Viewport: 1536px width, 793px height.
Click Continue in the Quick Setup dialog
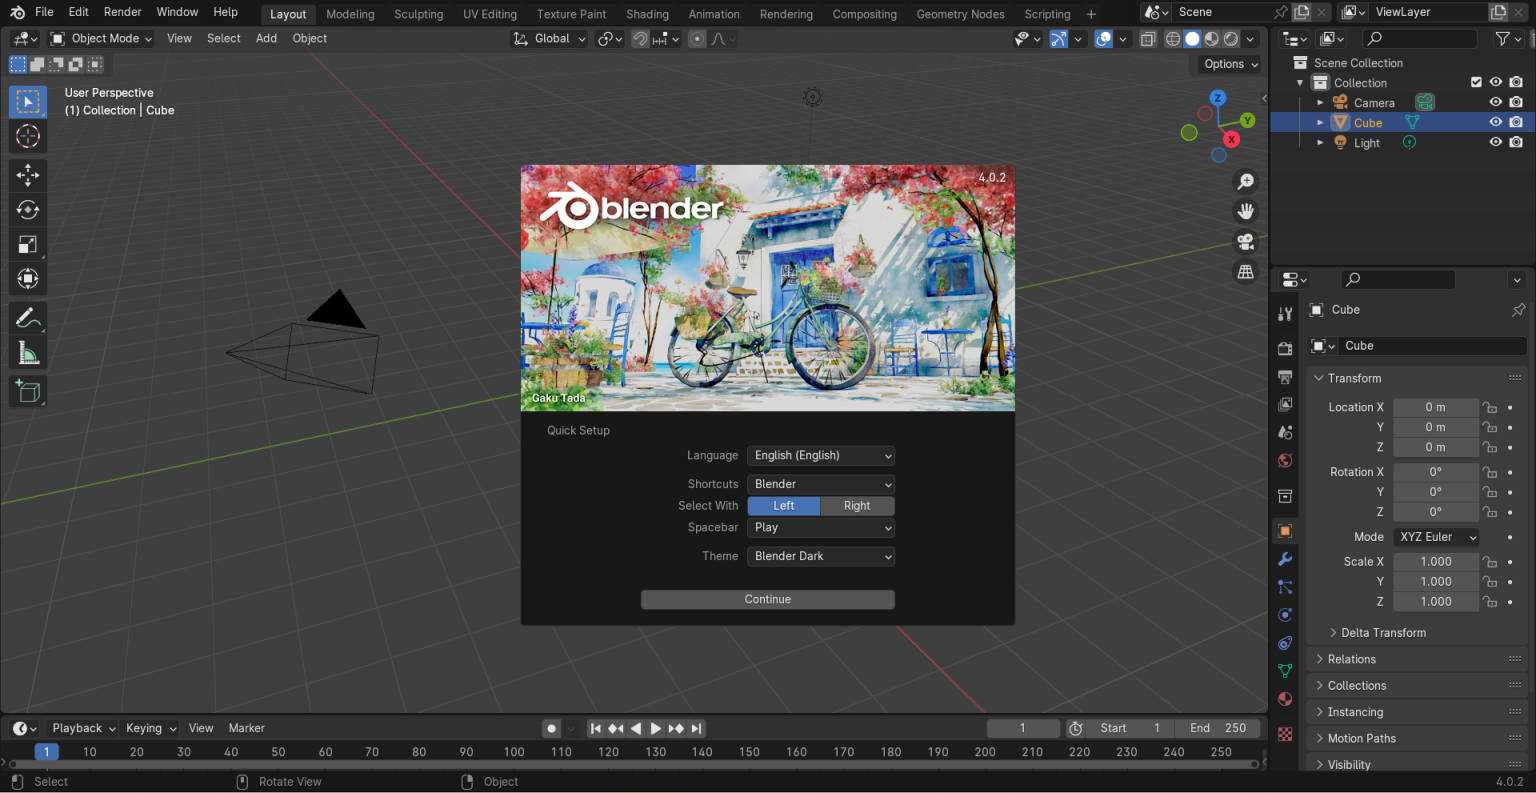767,599
